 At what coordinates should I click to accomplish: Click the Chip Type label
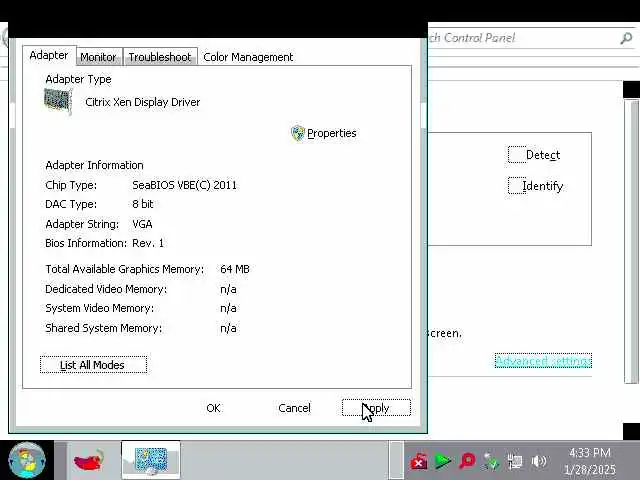tap(71, 185)
